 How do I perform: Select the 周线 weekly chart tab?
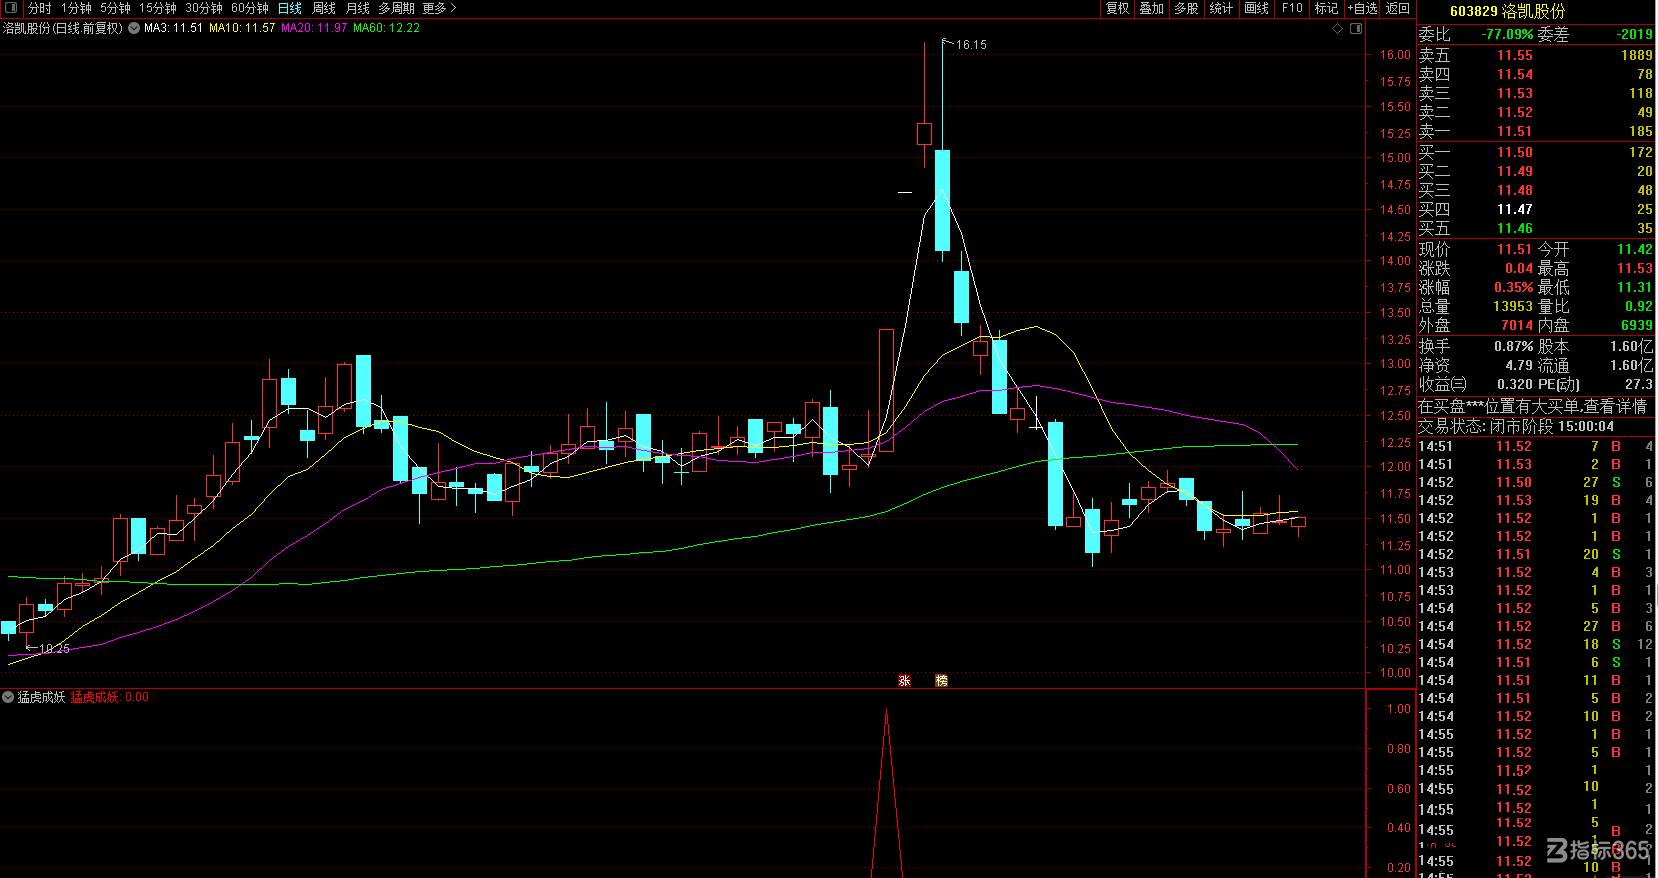(x=324, y=8)
